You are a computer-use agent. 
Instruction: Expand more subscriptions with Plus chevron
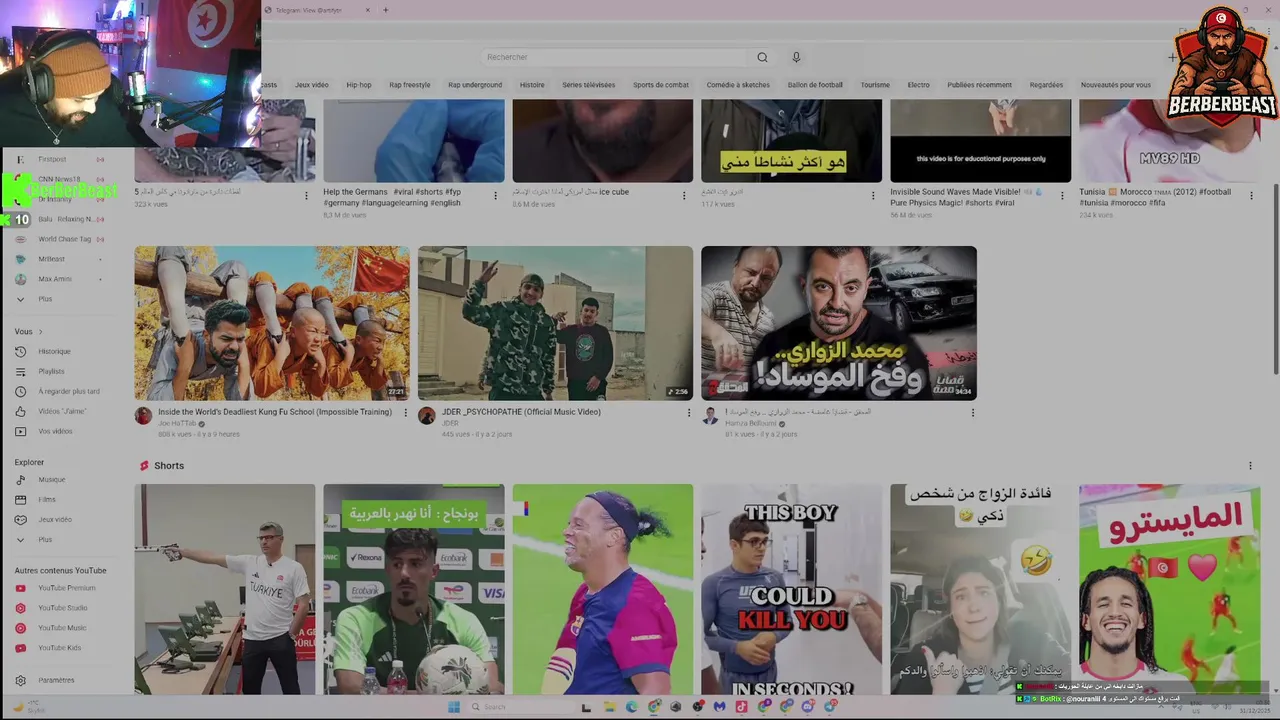pyautogui.click(x=20, y=299)
